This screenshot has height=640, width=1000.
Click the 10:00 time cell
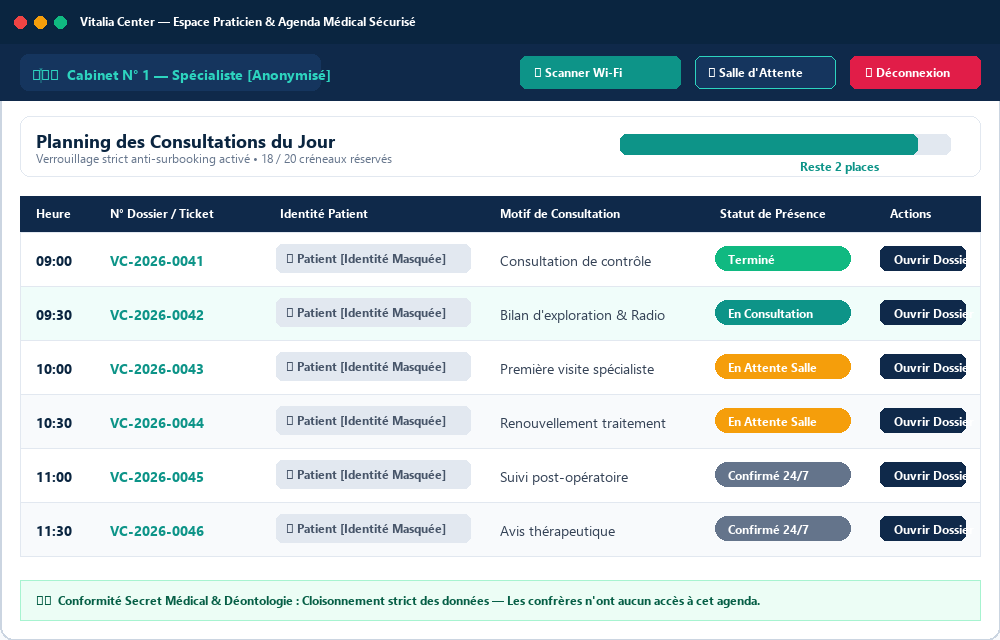pos(54,370)
